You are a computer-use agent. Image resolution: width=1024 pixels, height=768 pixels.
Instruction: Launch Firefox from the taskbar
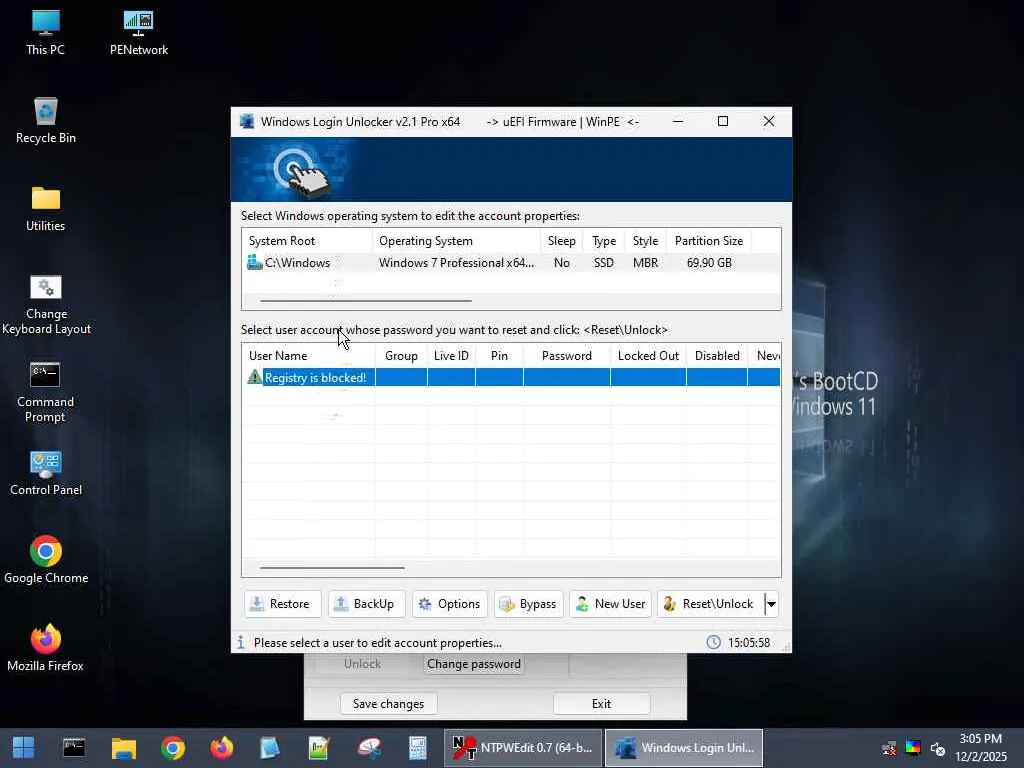222,748
